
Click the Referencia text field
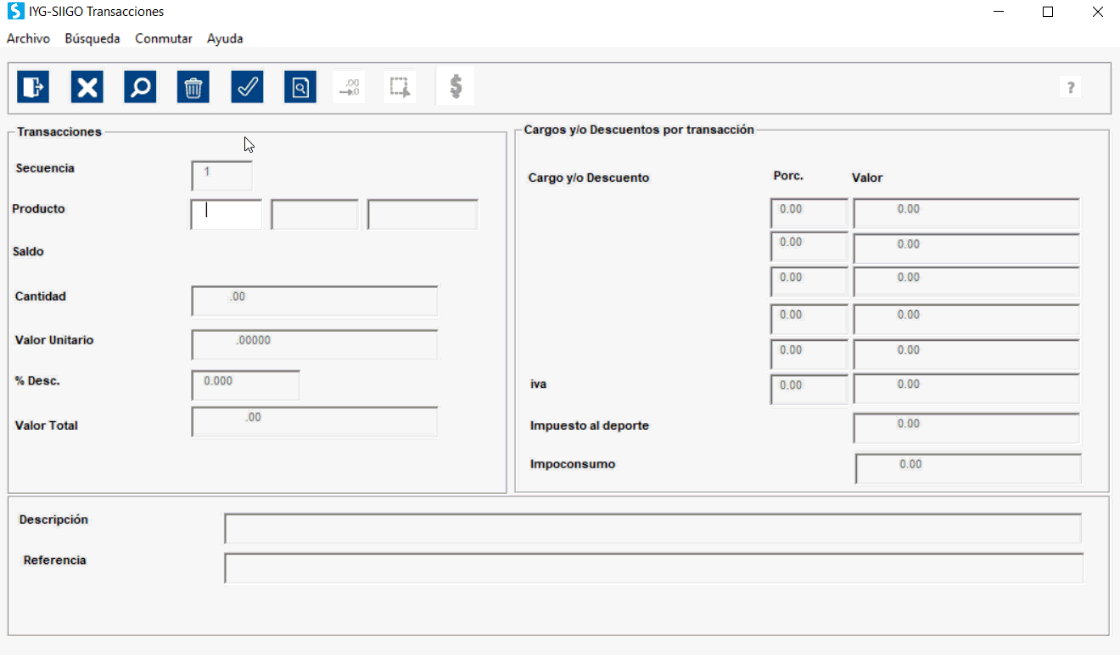click(x=654, y=568)
